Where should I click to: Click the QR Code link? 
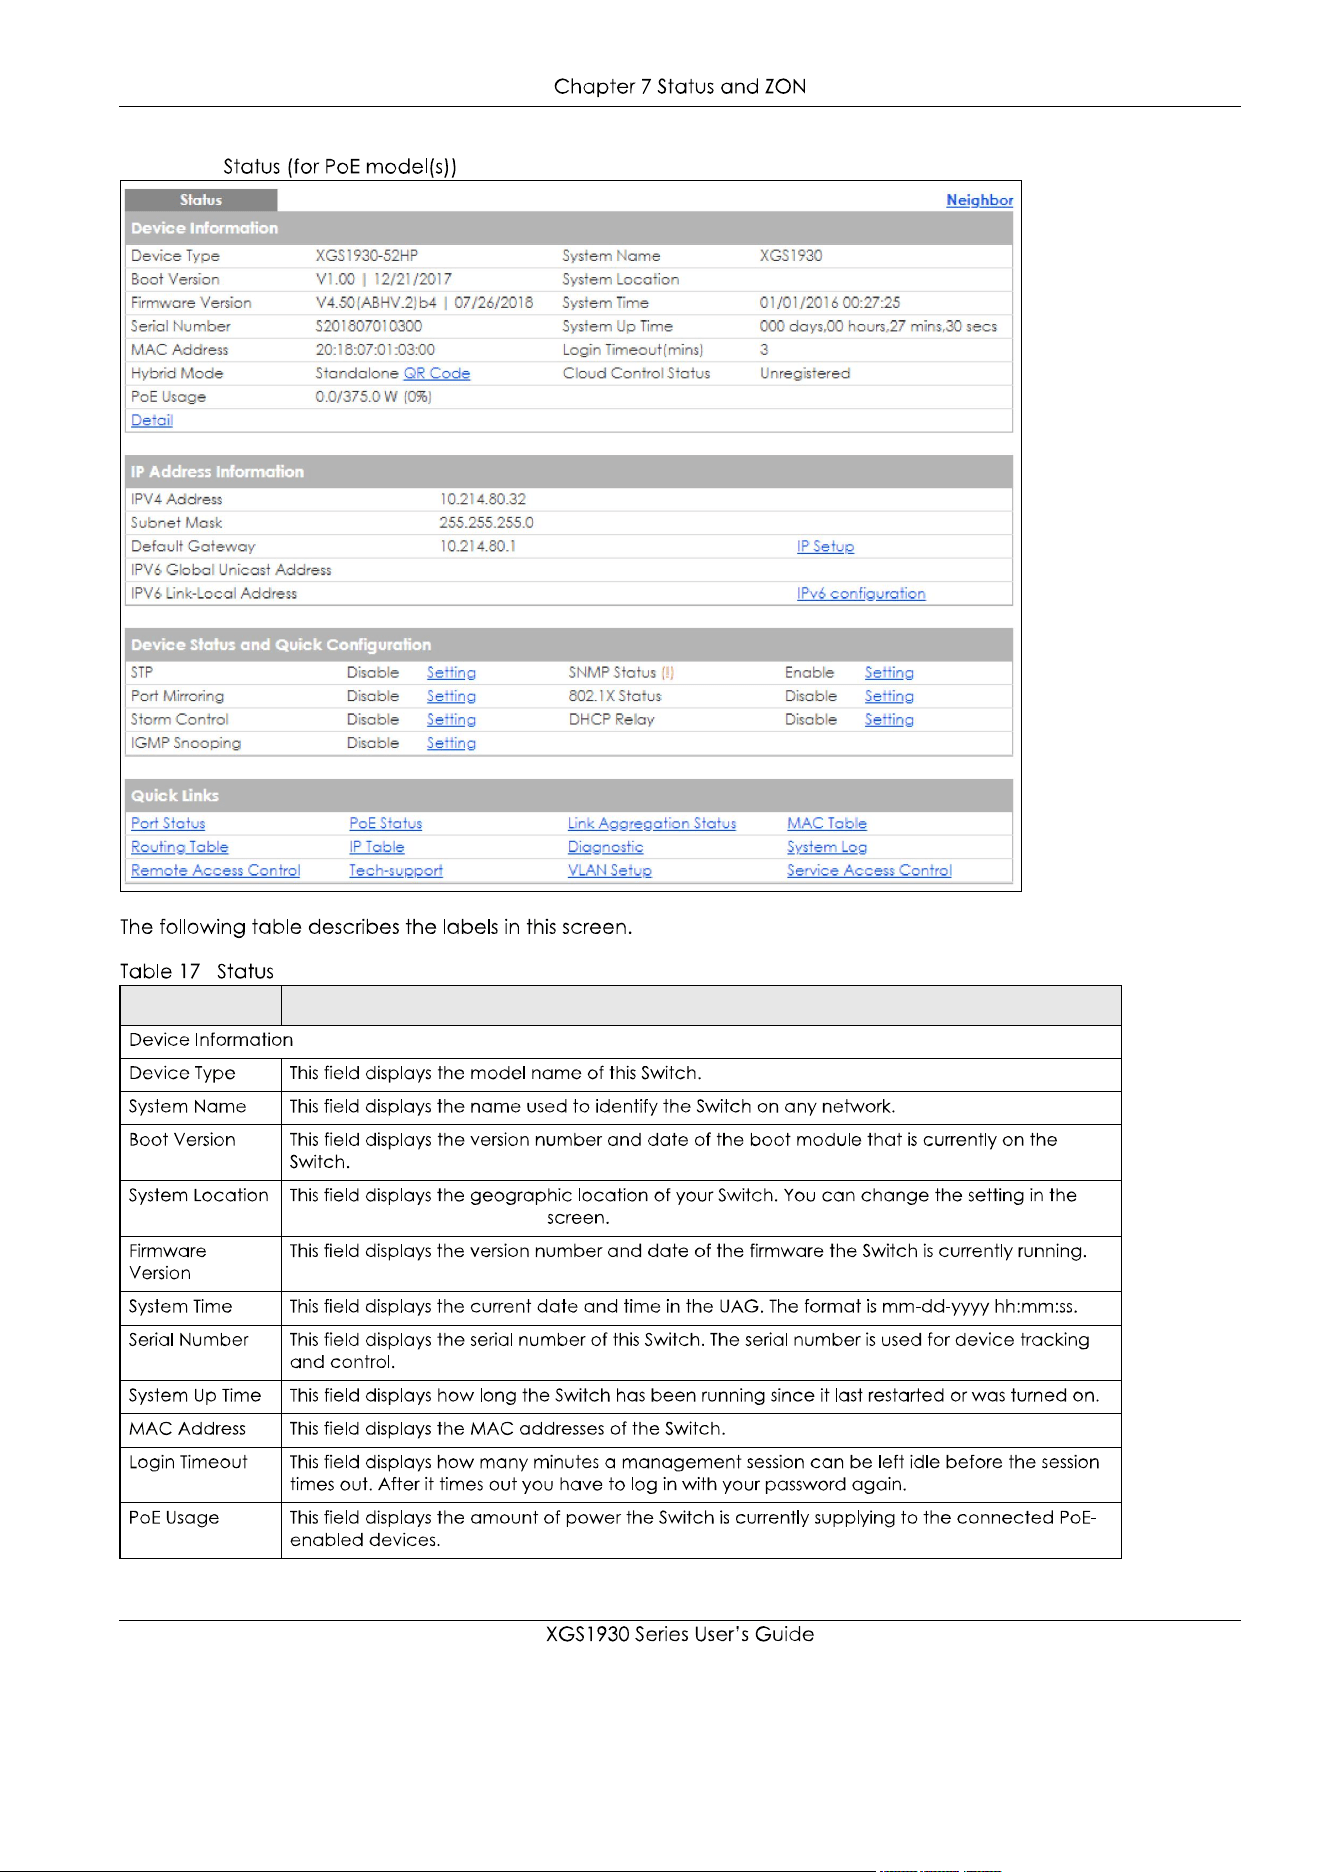[x=437, y=373]
